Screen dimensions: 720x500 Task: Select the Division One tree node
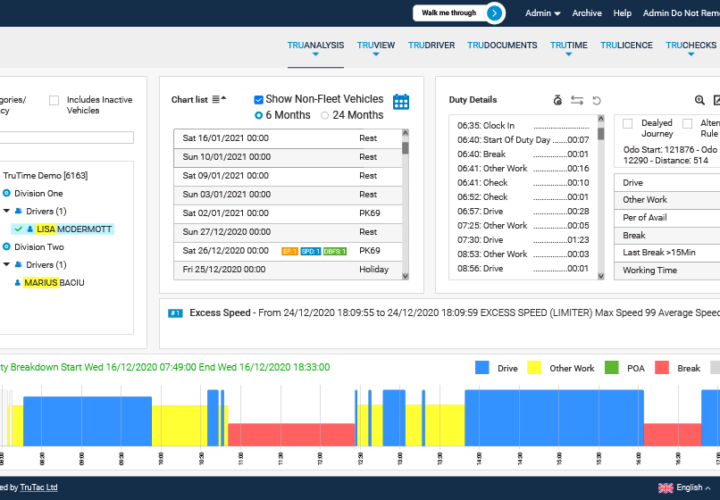[x=39, y=193]
